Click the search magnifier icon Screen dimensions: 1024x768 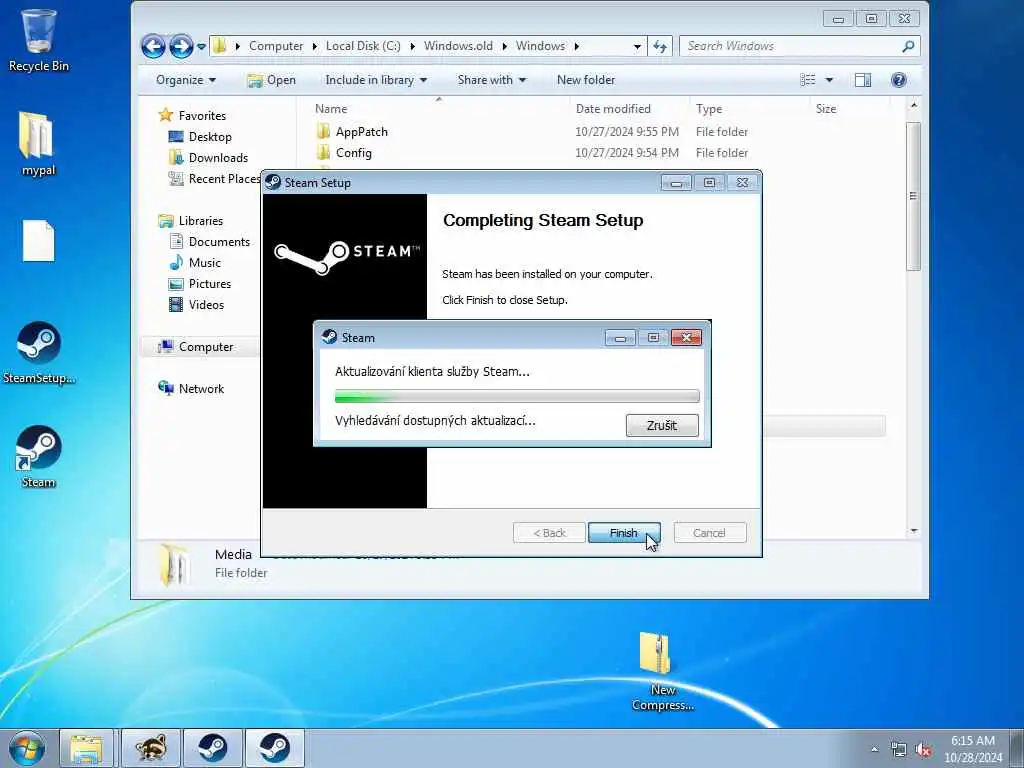[x=908, y=46]
